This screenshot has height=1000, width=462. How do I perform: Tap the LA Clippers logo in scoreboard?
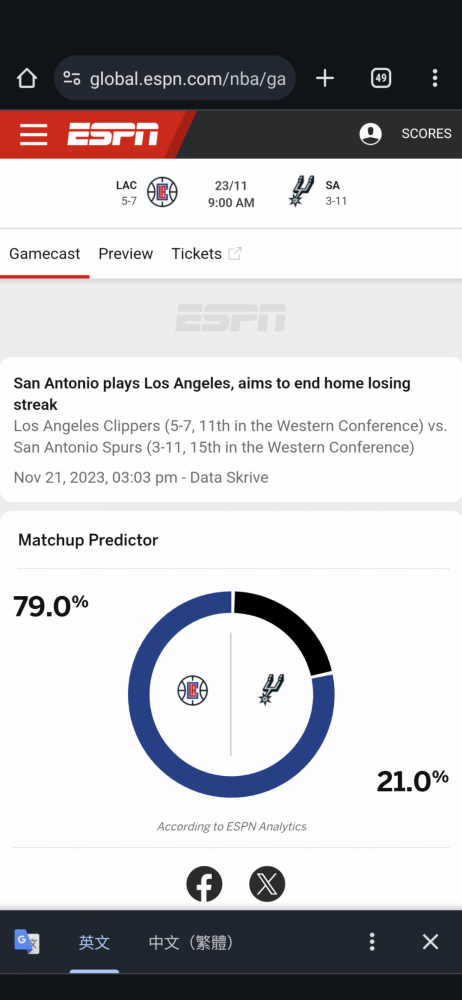tap(162, 192)
